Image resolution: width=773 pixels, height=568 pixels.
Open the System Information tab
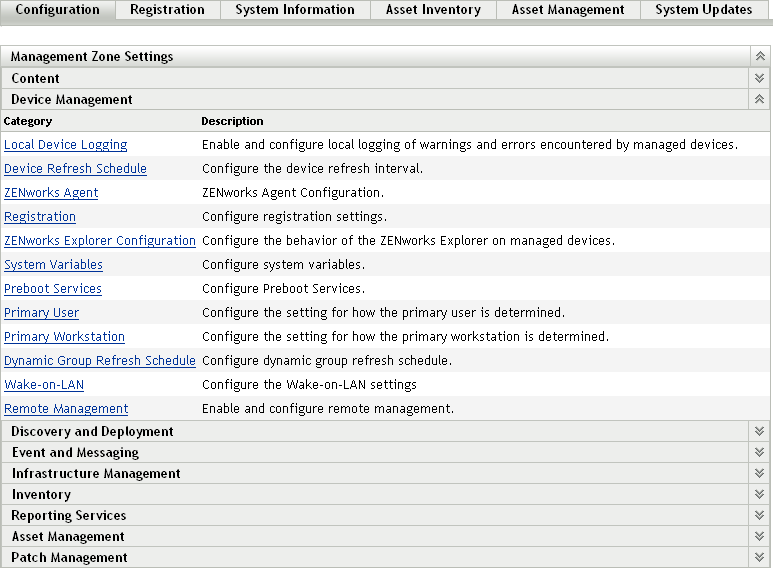295,10
